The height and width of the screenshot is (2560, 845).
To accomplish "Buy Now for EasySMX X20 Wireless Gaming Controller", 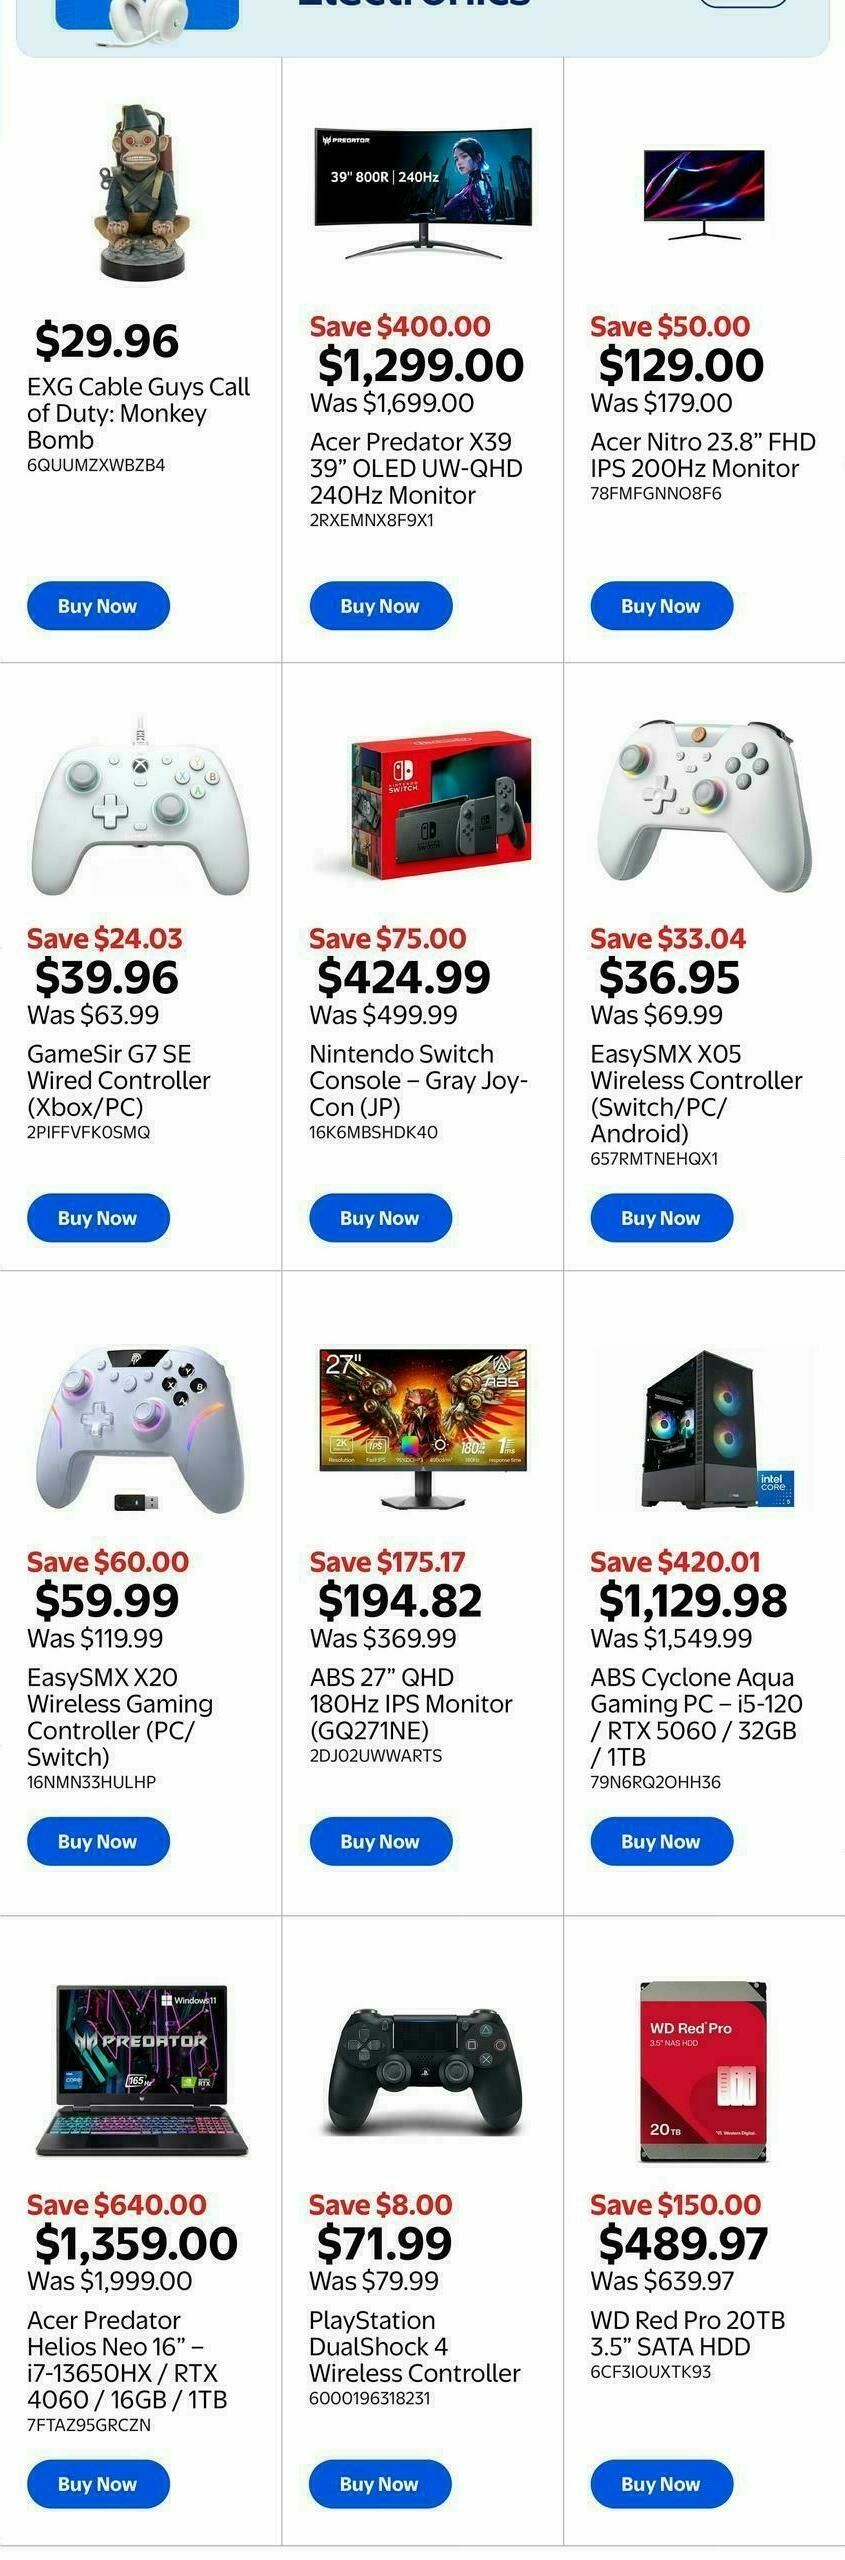I will click(97, 1841).
